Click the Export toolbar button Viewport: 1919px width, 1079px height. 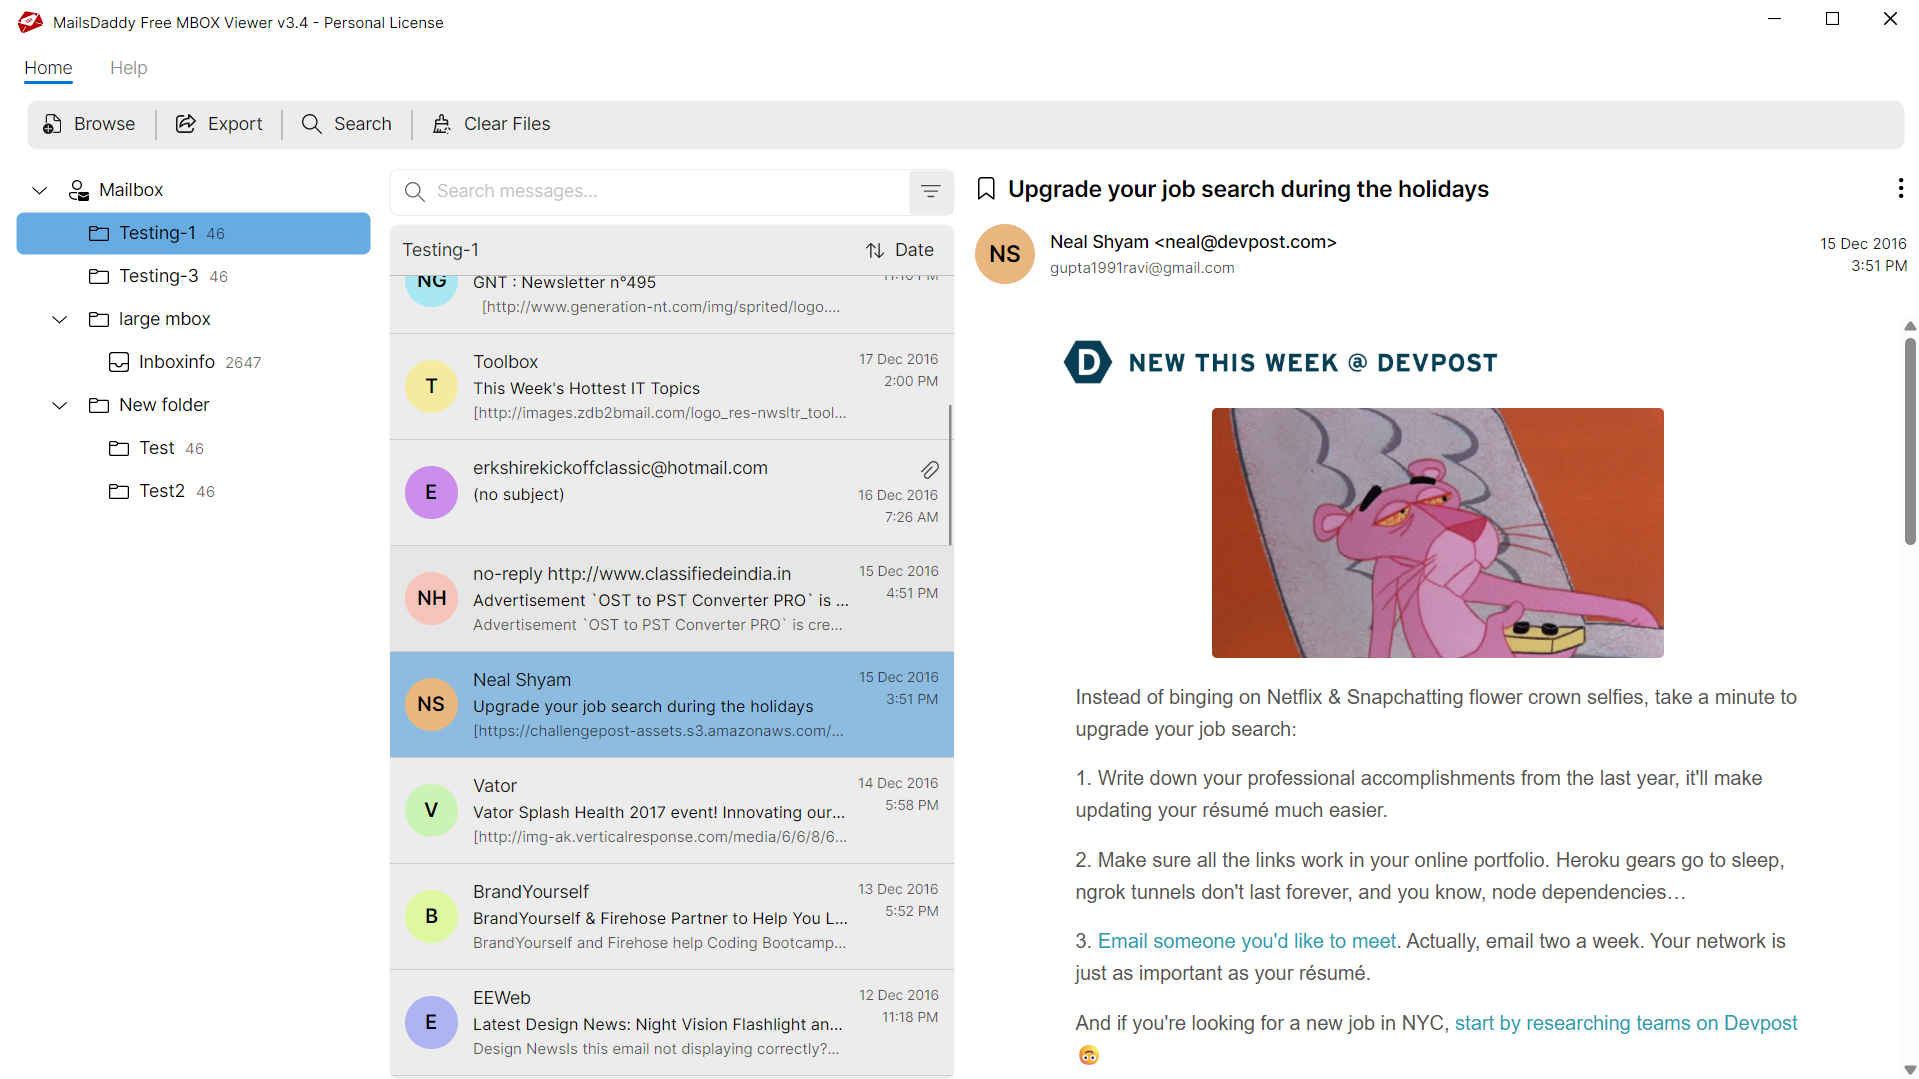pos(219,124)
